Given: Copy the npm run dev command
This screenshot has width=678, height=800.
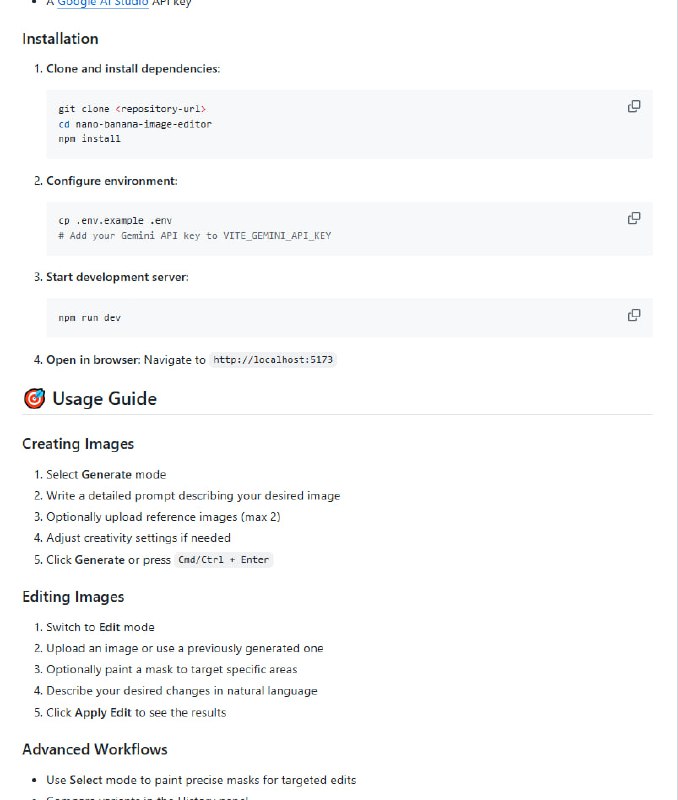Looking at the screenshot, I should (x=633, y=315).
